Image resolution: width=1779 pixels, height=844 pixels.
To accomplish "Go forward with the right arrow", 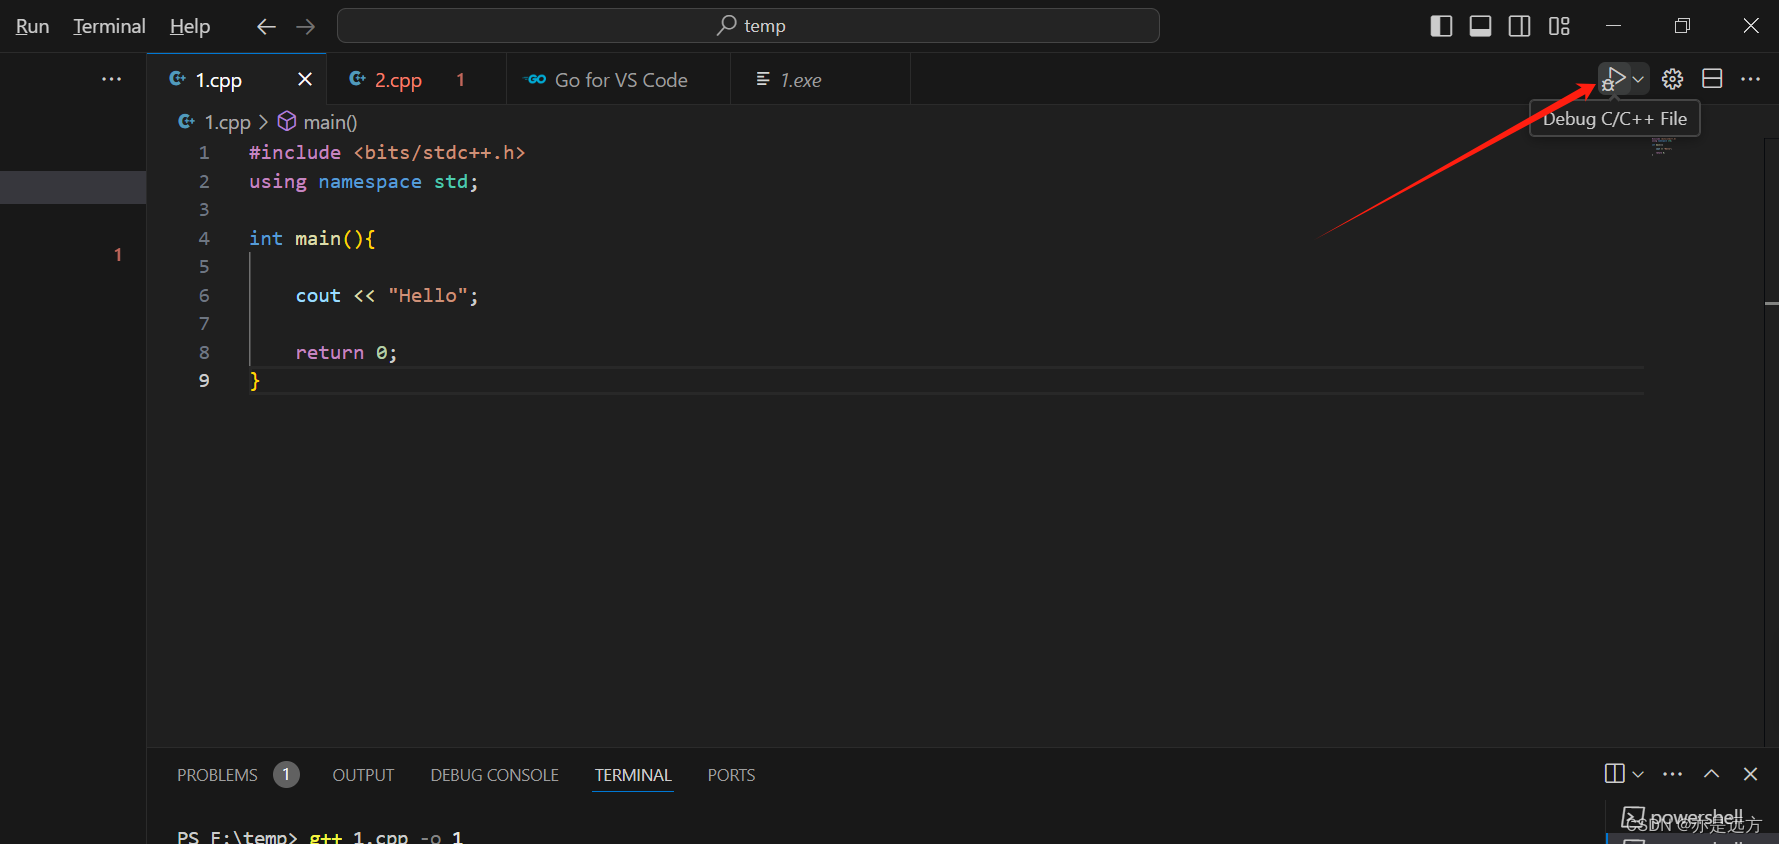I will [x=306, y=26].
